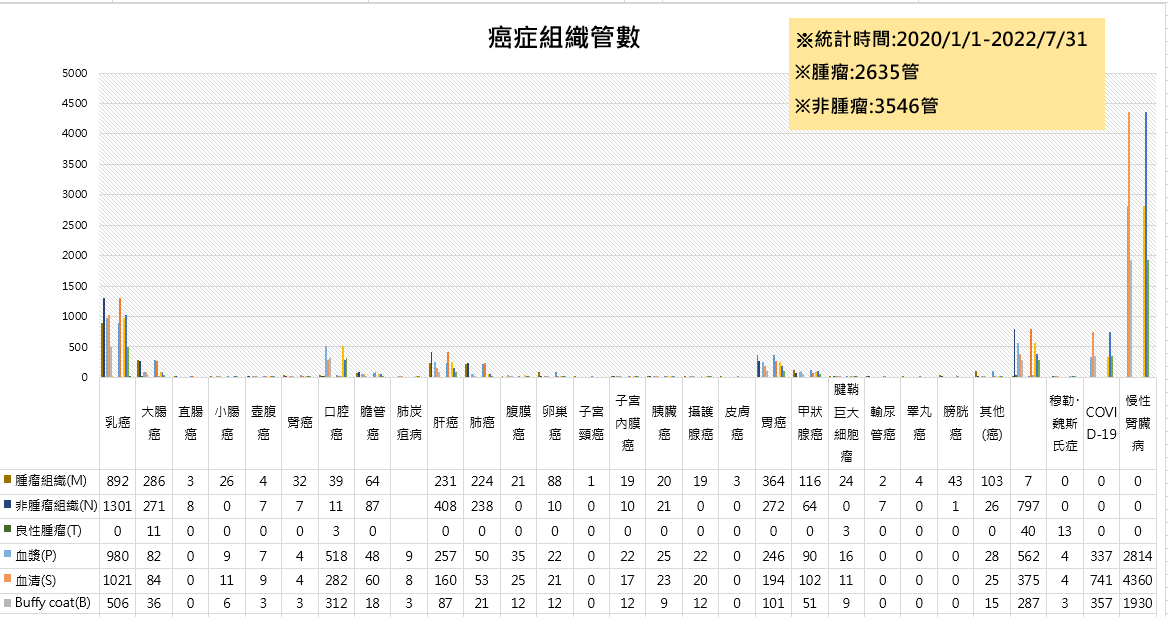Click the 797 cell in the 非腫瘤組織 row
The width and height of the screenshot is (1168, 617).
pos(1028,506)
